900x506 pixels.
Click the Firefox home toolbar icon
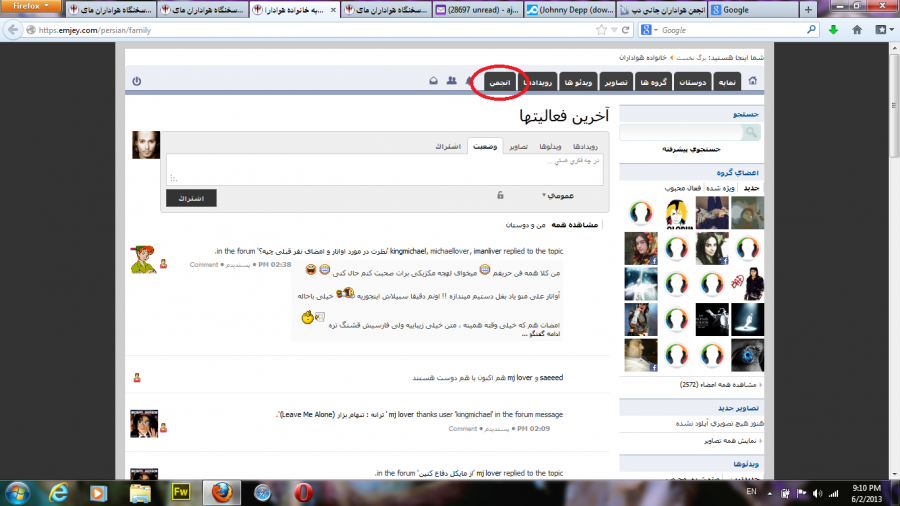(x=859, y=30)
